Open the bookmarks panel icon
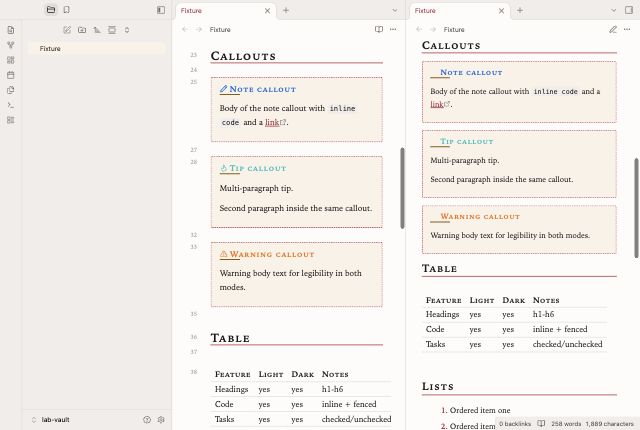 click(67, 10)
